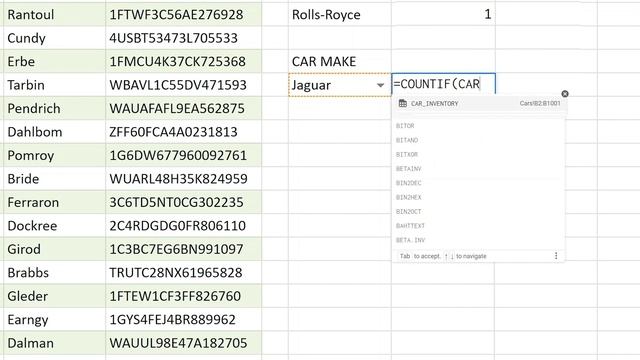Select the Rolls-Royce cell
The image size is (640, 360).
[340, 15]
